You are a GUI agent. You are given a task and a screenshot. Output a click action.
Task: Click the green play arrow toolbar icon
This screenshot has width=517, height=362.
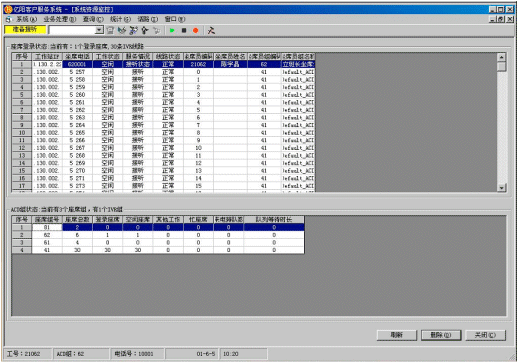coord(172,30)
